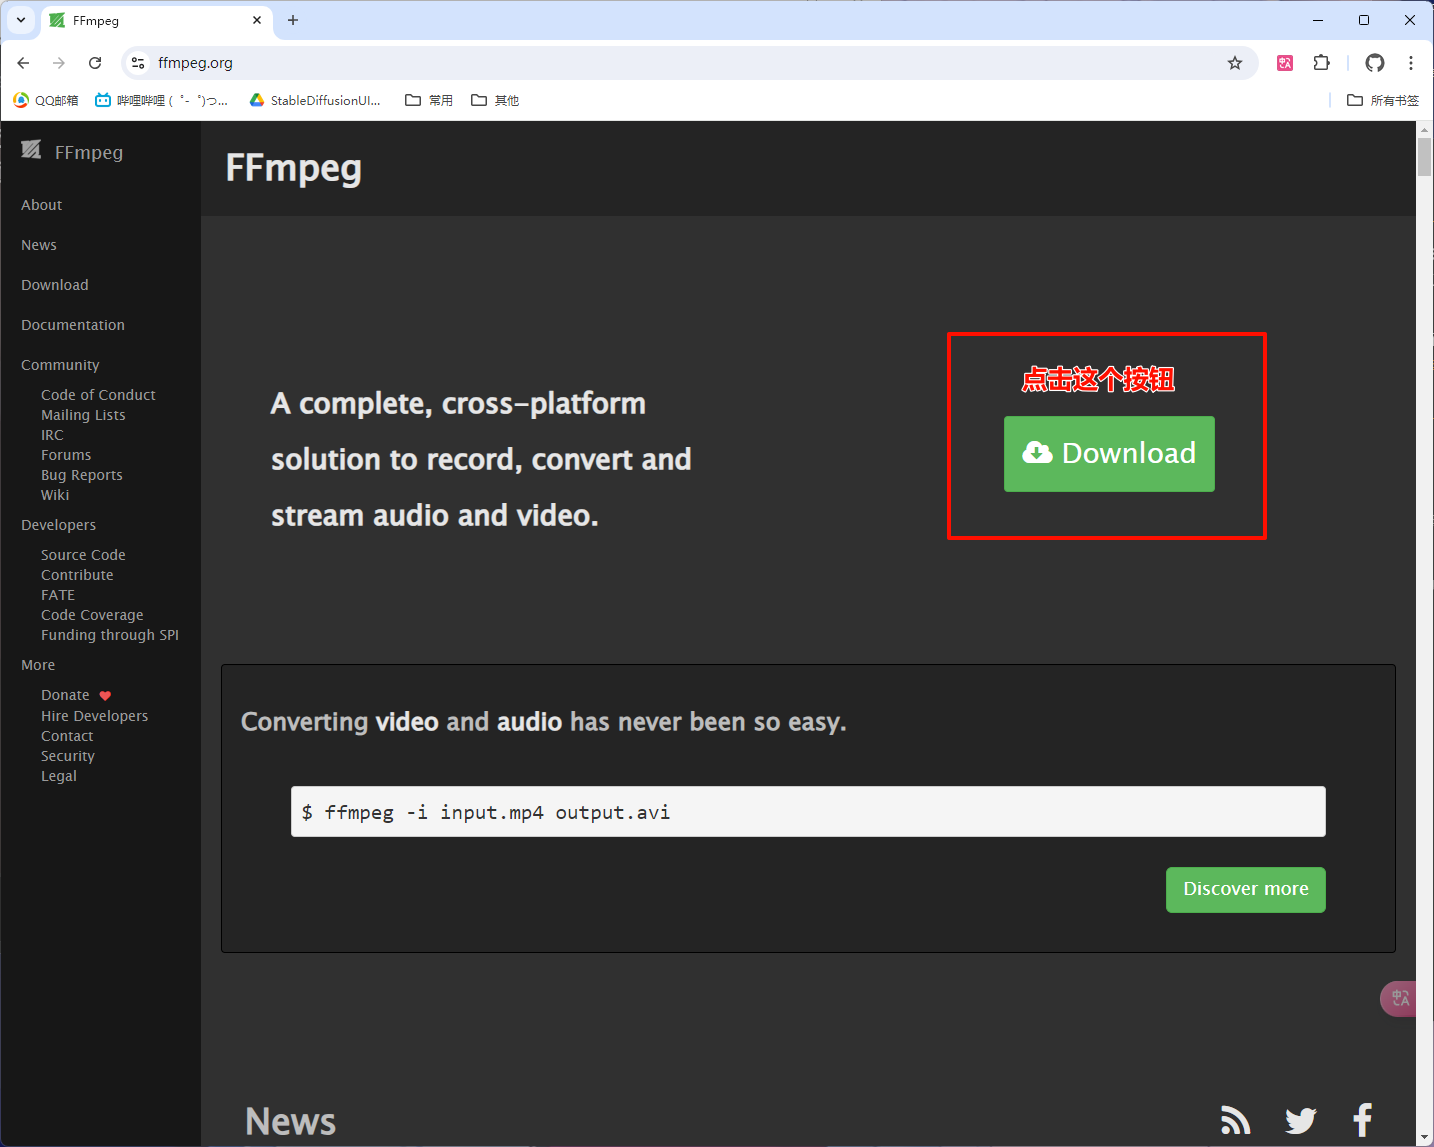Image resolution: width=1434 pixels, height=1147 pixels.
Task: Open Contact link in sidebar
Action: (67, 736)
